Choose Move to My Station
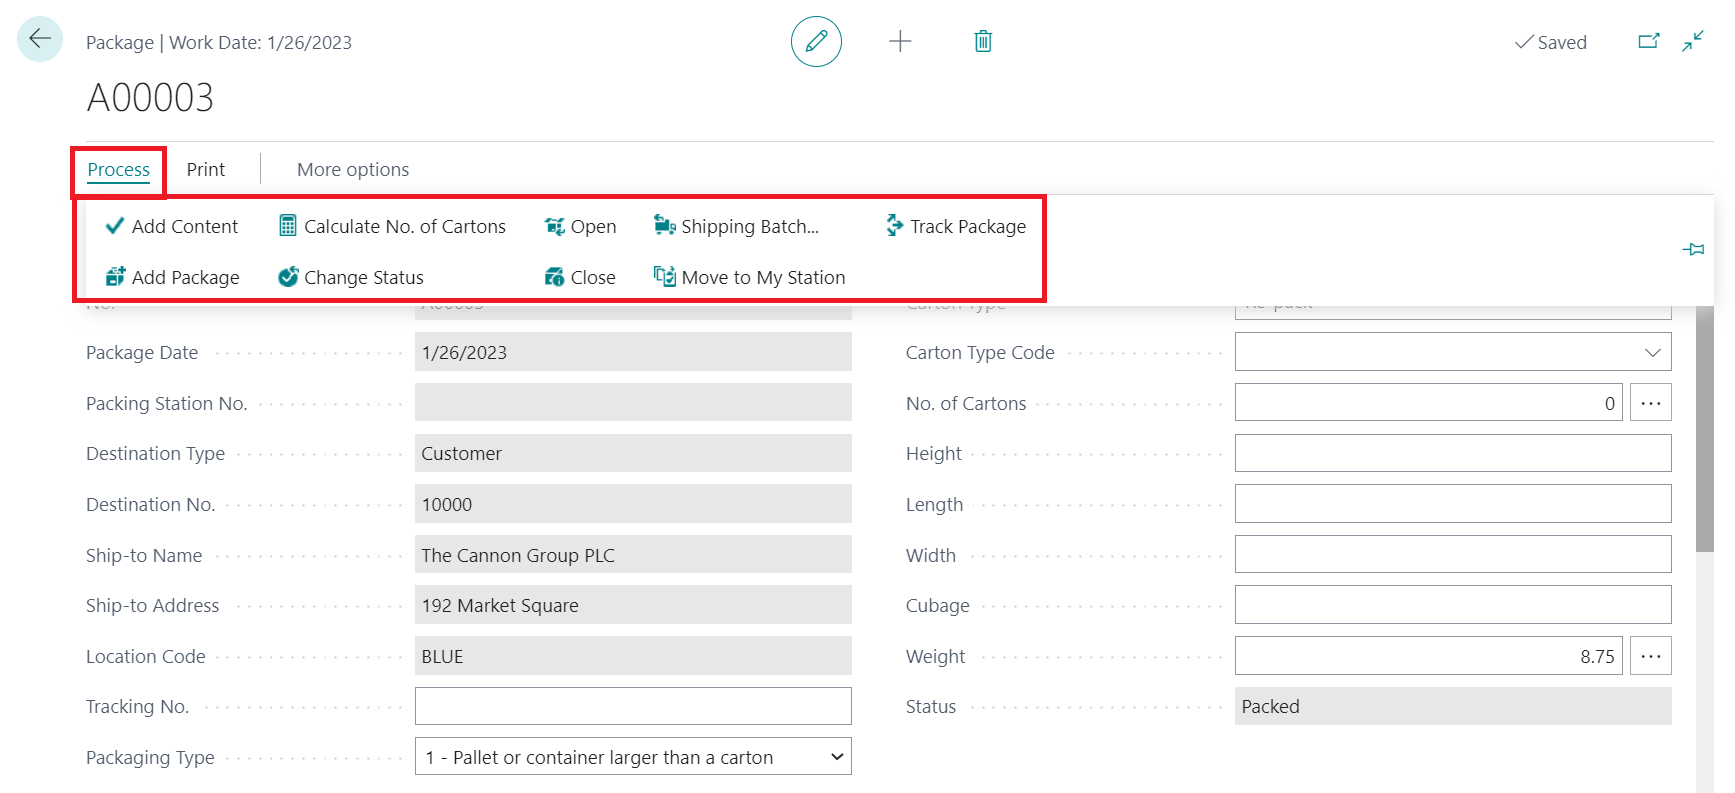The height and width of the screenshot is (793, 1735). pyautogui.click(x=749, y=278)
